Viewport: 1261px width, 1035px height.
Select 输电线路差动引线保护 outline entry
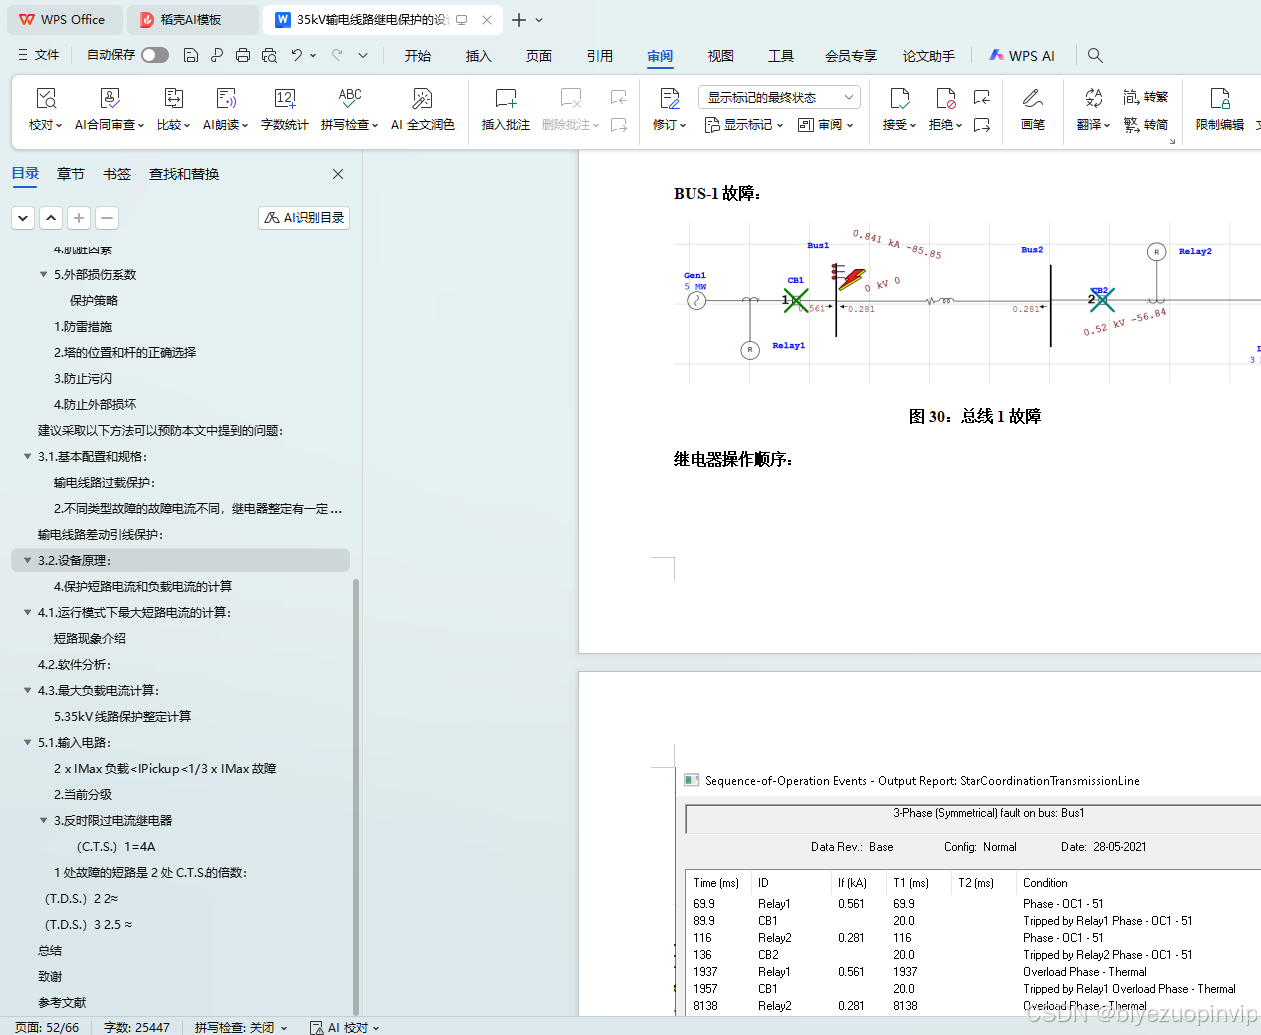coord(100,534)
